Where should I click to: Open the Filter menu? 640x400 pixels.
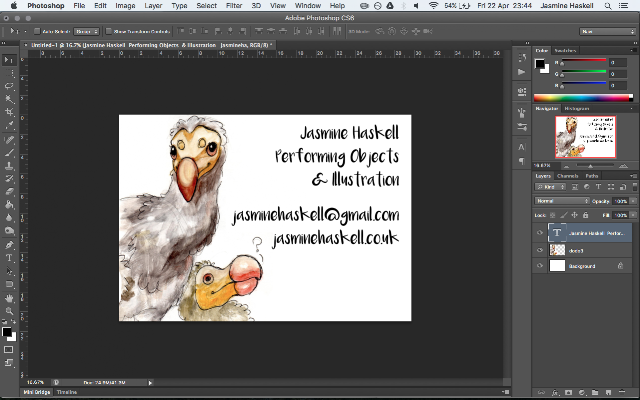click(234, 6)
